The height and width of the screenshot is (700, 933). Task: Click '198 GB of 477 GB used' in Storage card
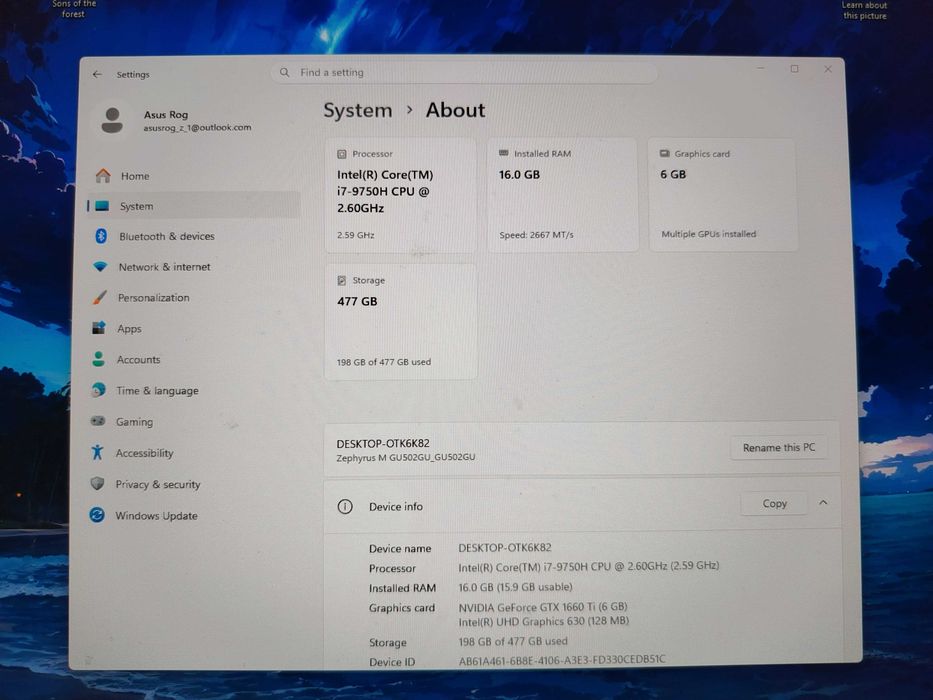pos(384,362)
